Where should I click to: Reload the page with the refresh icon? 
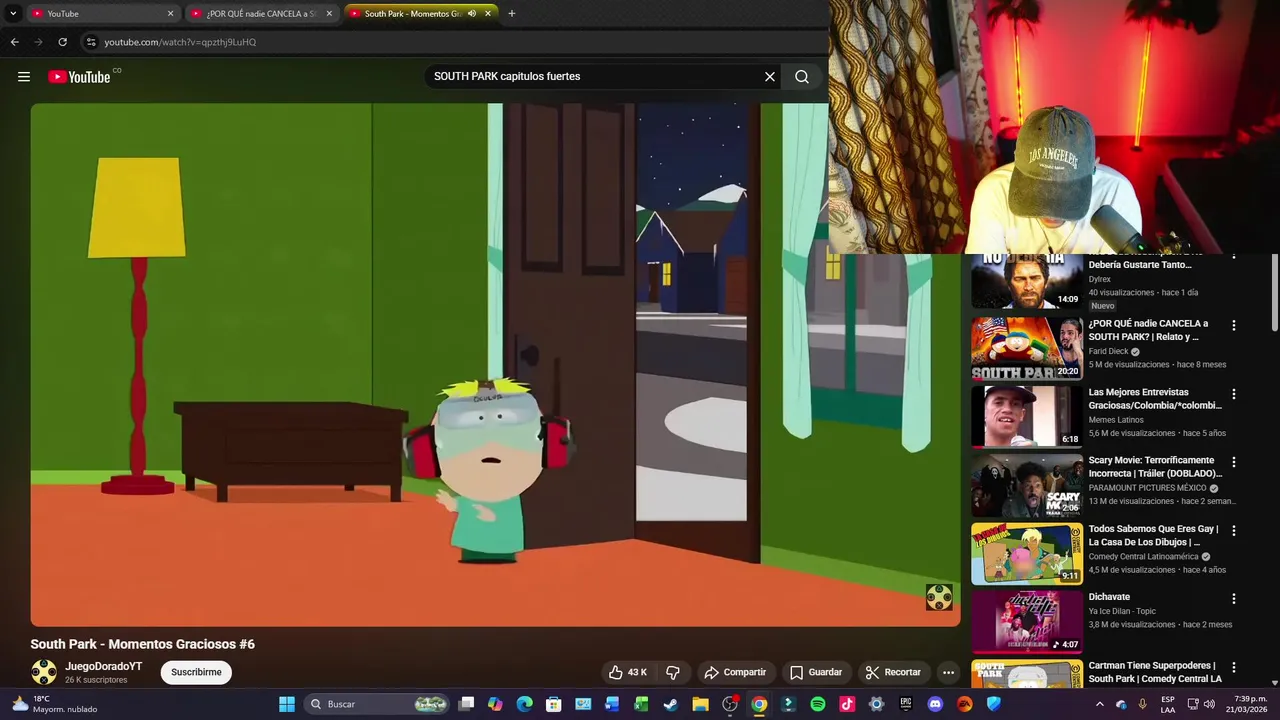pos(62,42)
